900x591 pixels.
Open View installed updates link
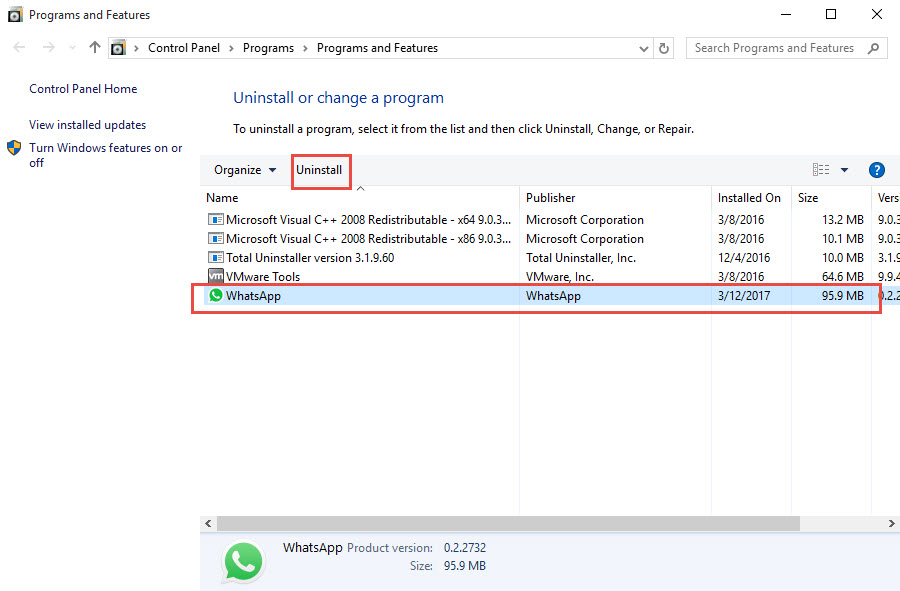(87, 125)
